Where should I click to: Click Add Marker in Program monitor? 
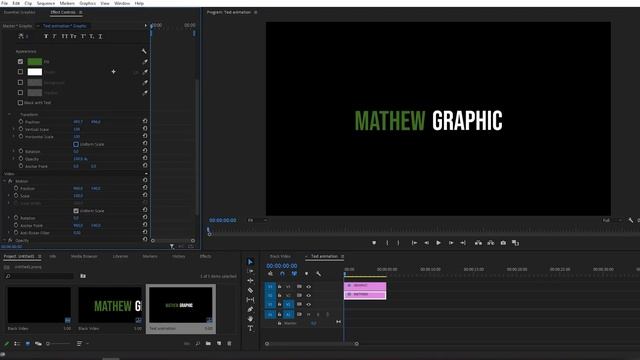[374, 243]
